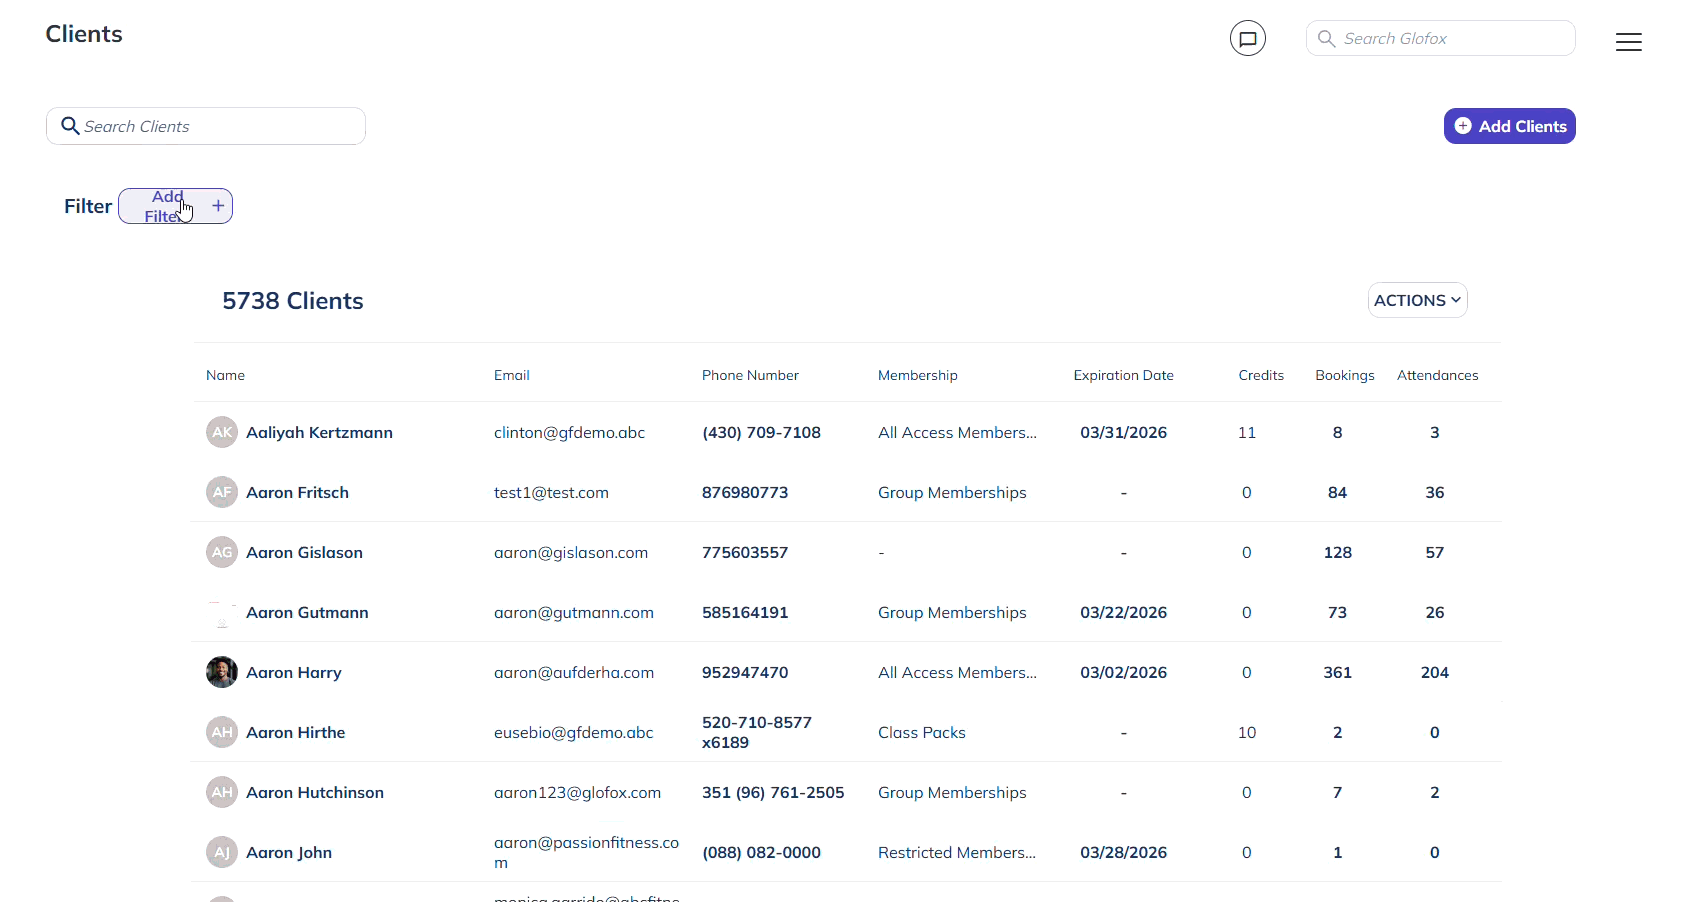Screen dimensions: 1684x902
Task: Expand the ACTIONS dropdown
Action: [x=1417, y=300]
